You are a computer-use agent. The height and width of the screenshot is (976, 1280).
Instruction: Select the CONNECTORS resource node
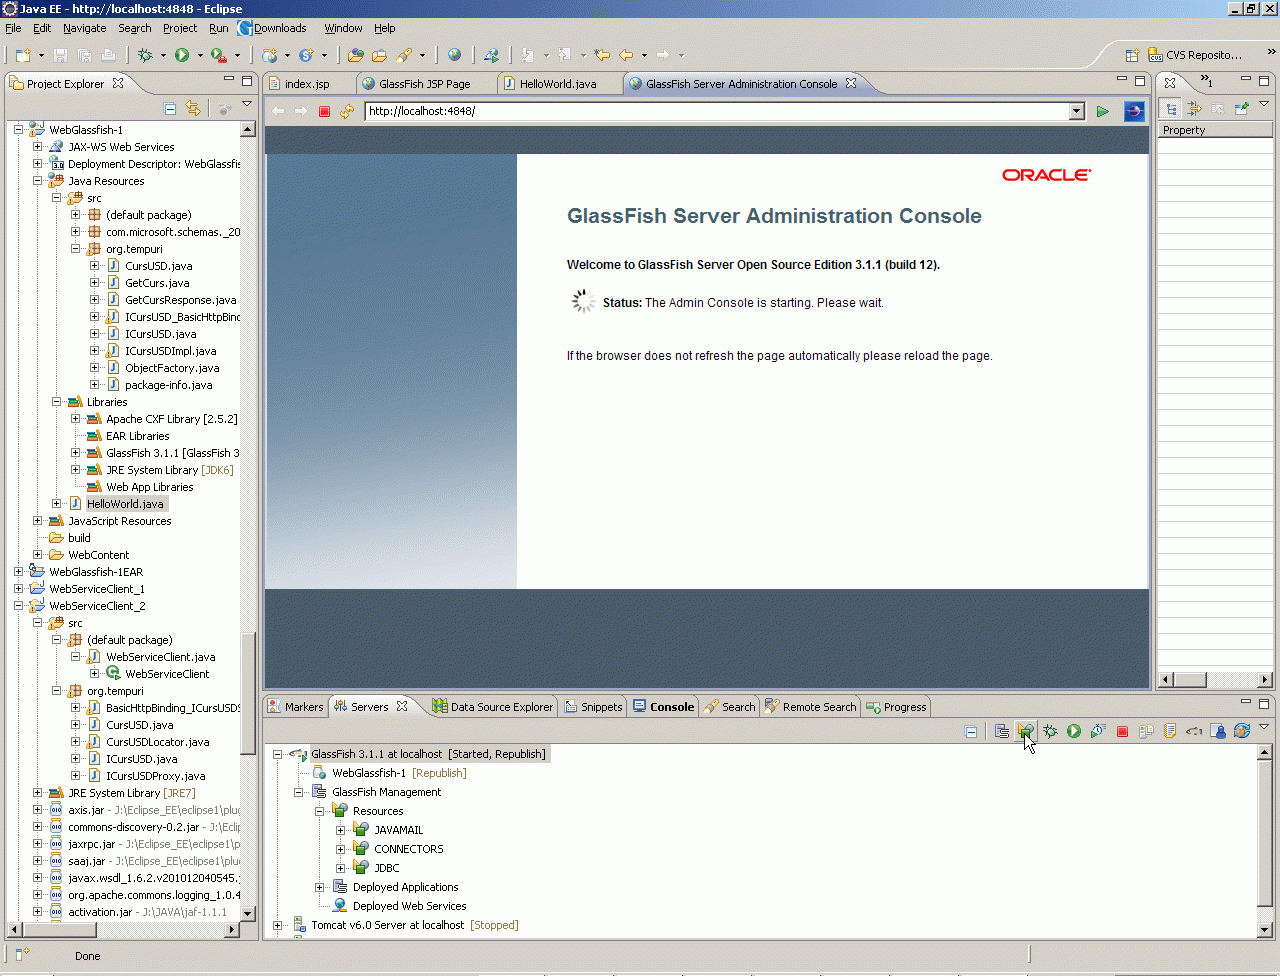[409, 849]
